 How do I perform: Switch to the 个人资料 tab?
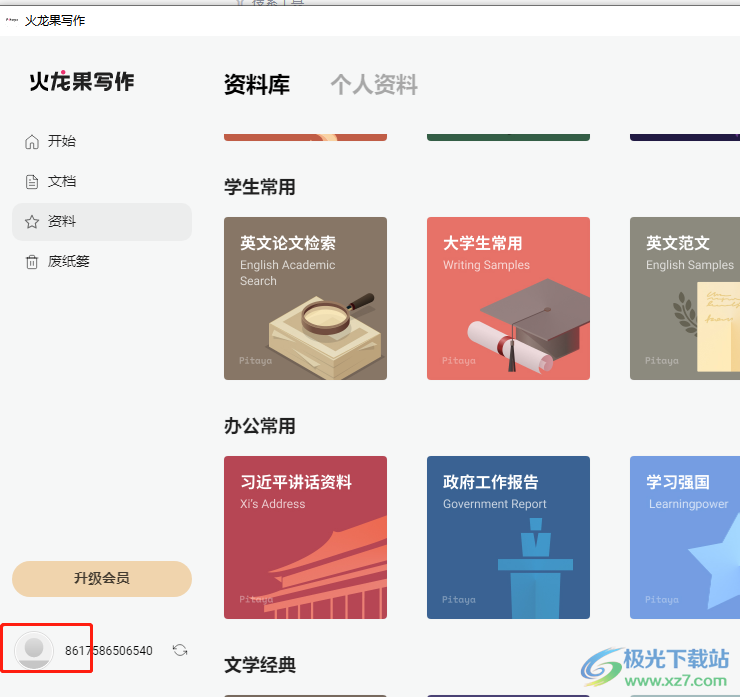[374, 85]
